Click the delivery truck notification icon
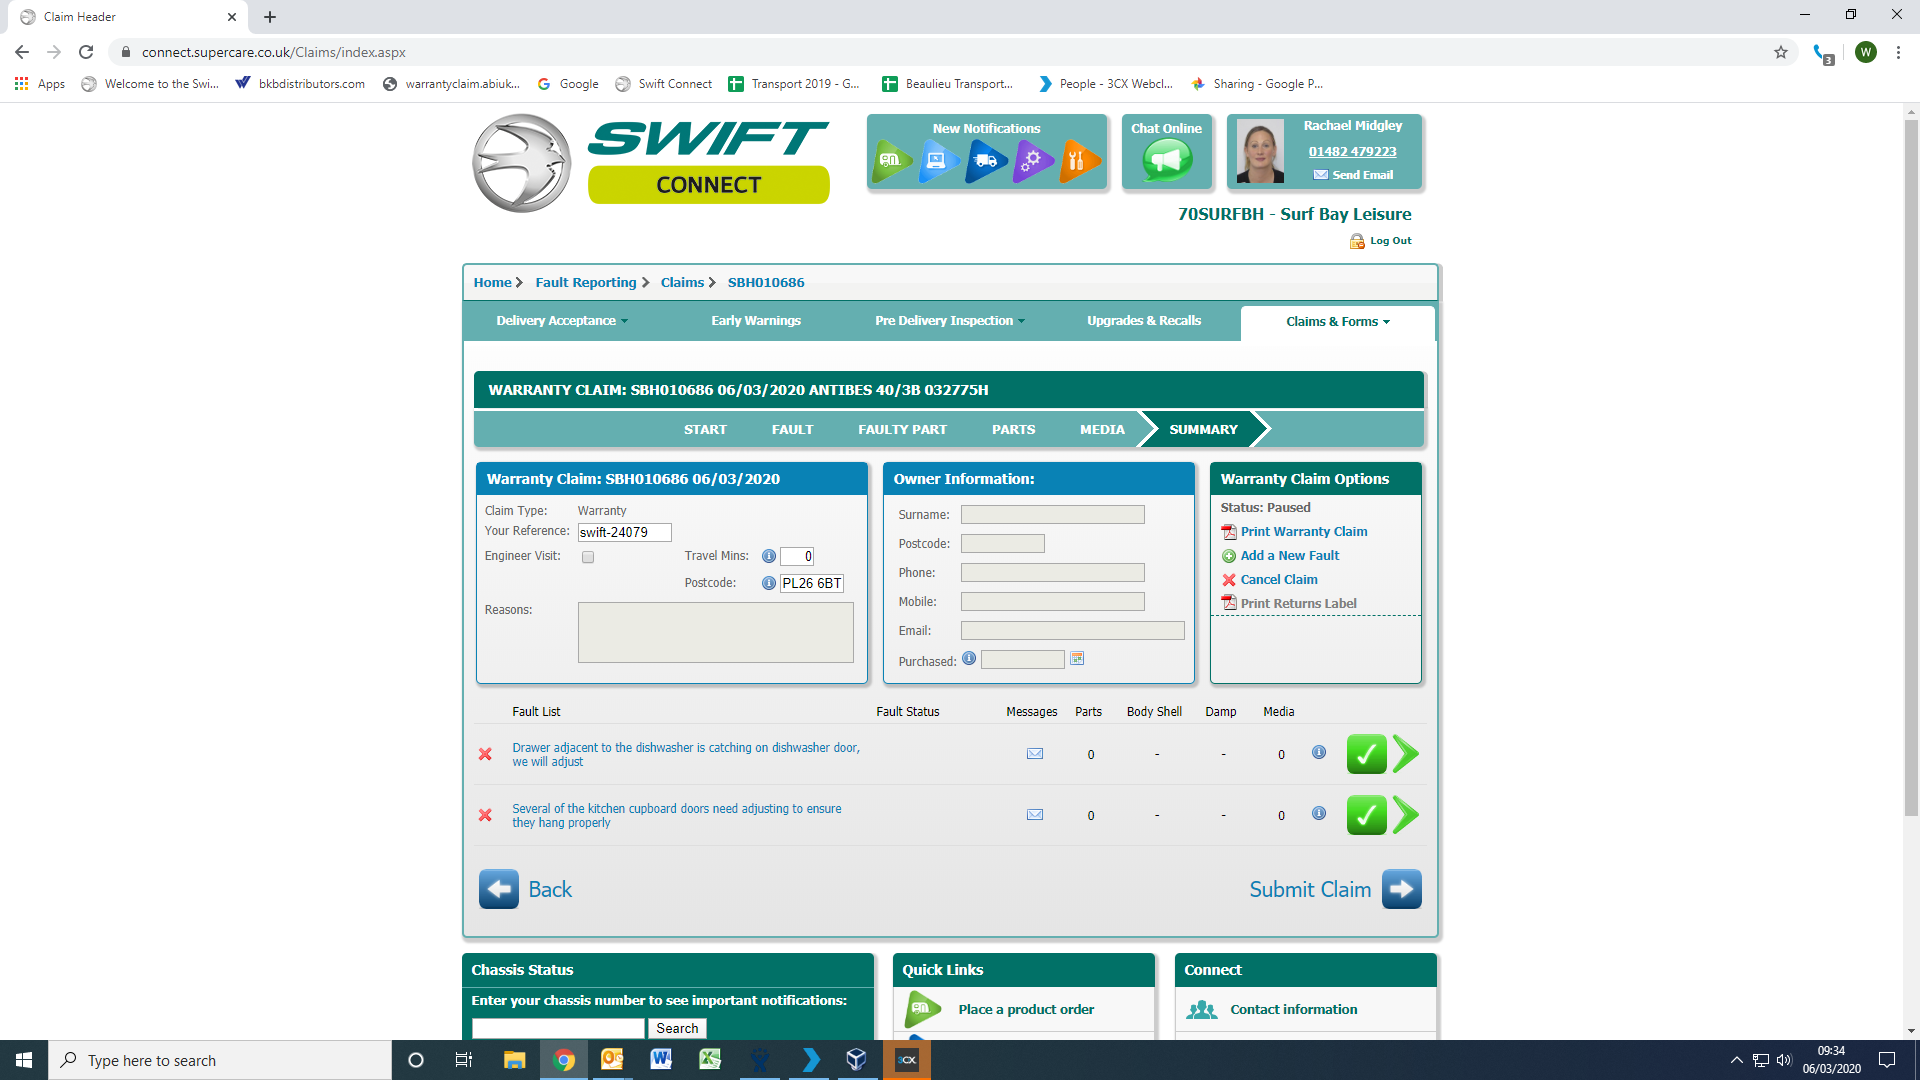The width and height of the screenshot is (1920, 1080). (x=985, y=160)
